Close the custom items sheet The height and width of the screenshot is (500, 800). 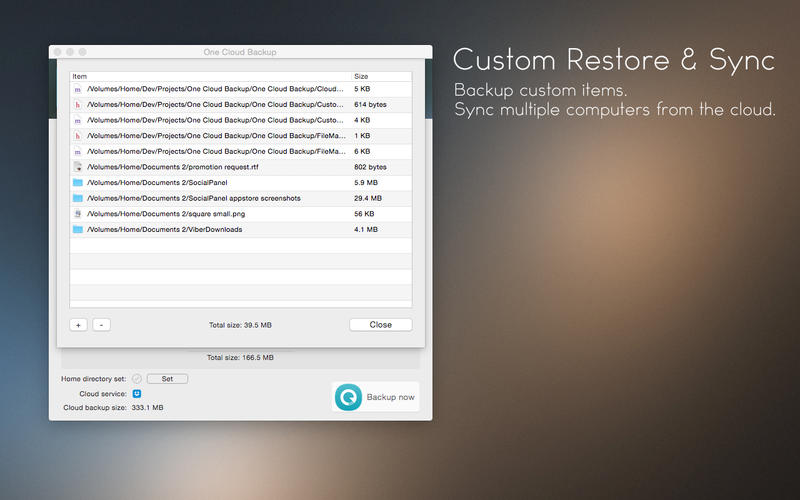click(381, 324)
